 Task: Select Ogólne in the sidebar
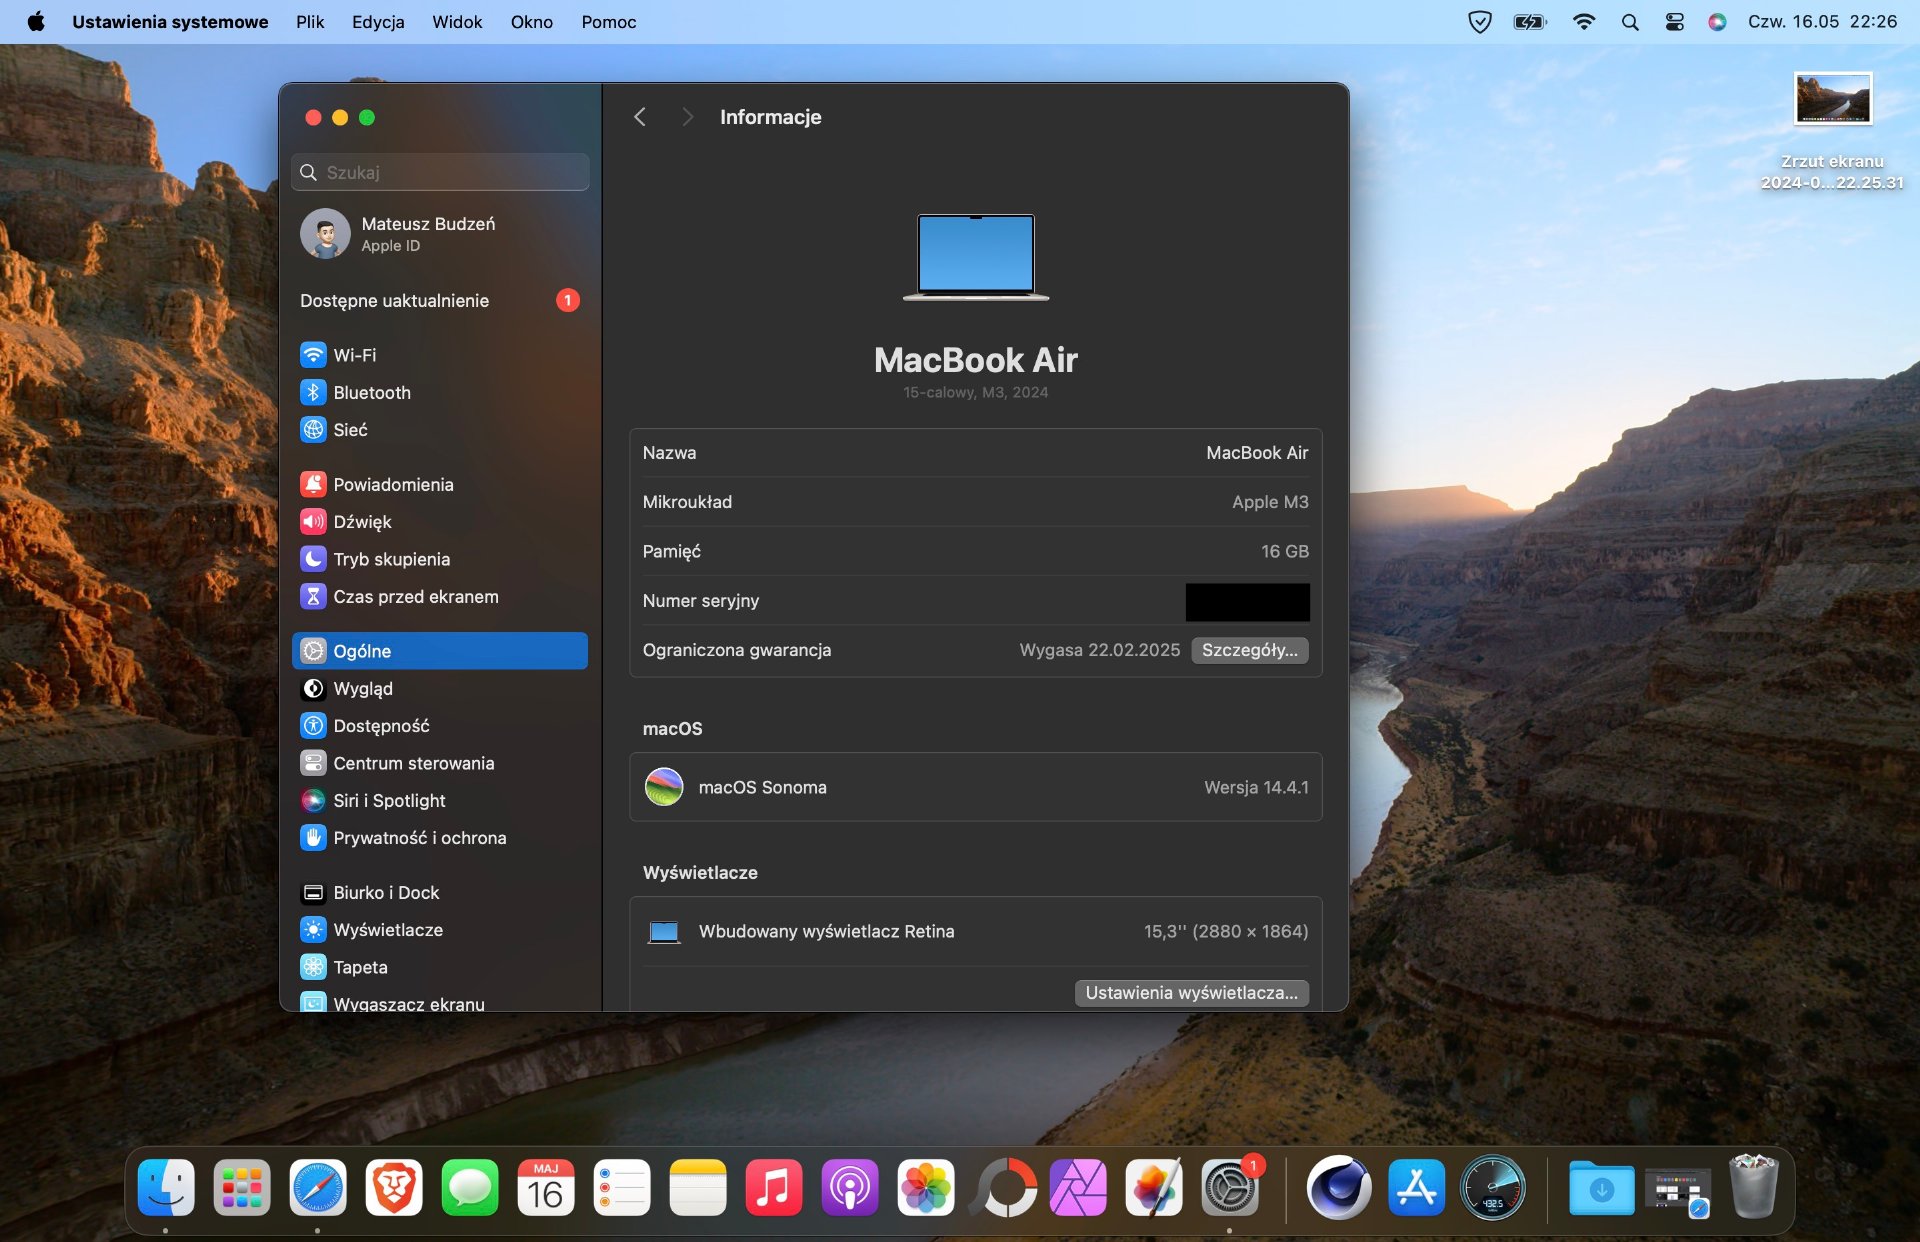[439, 651]
